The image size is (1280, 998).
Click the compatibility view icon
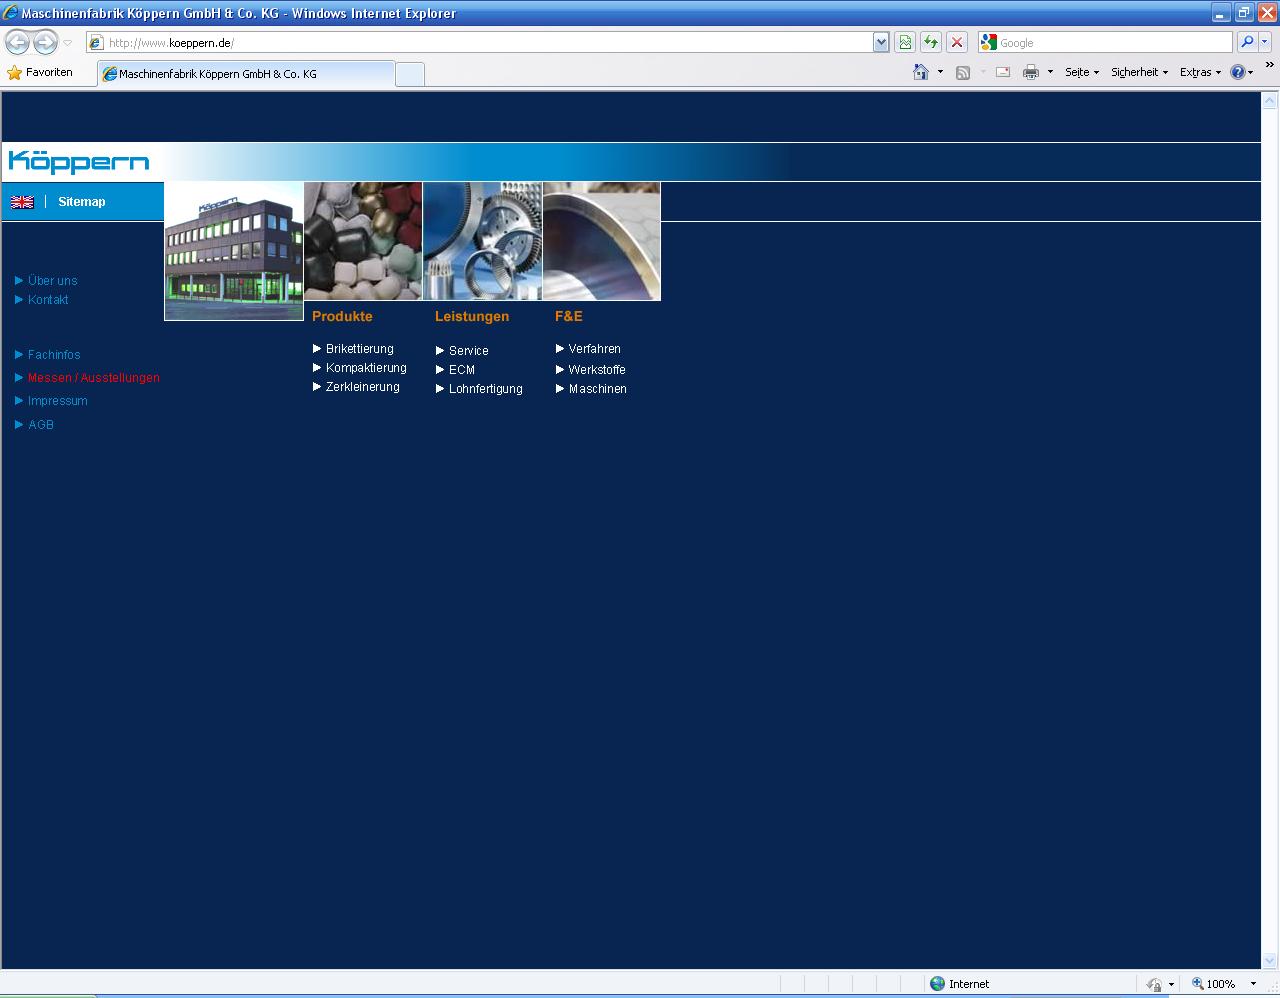click(905, 42)
